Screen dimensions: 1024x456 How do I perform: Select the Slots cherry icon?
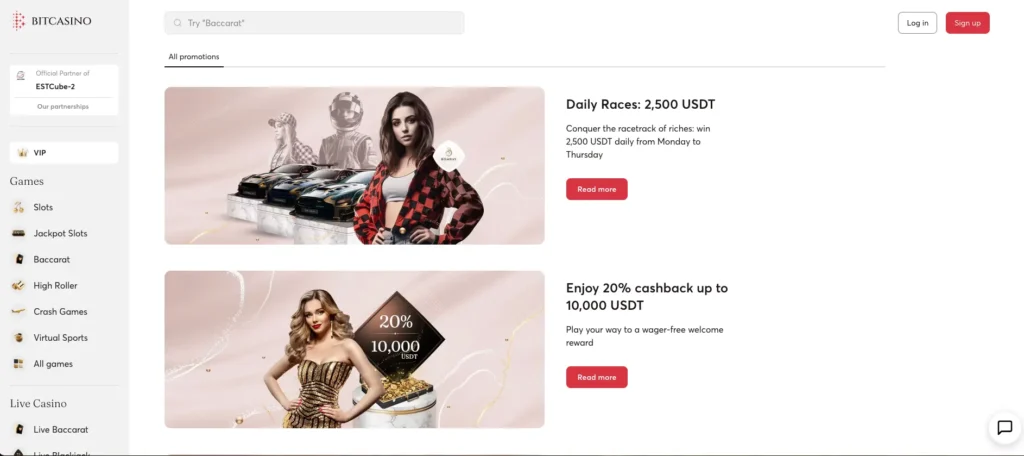[x=19, y=208]
